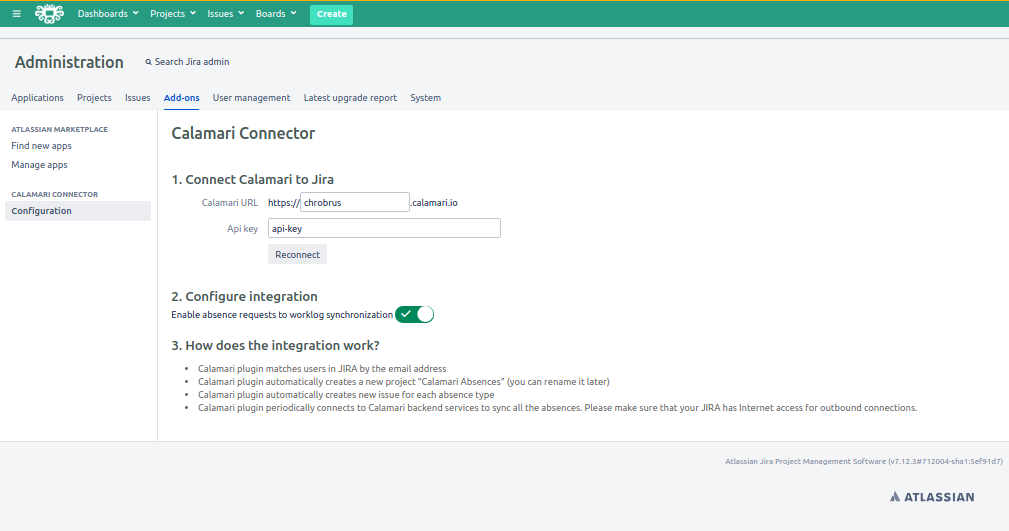Click the search magnifier icon in admin

tap(149, 62)
